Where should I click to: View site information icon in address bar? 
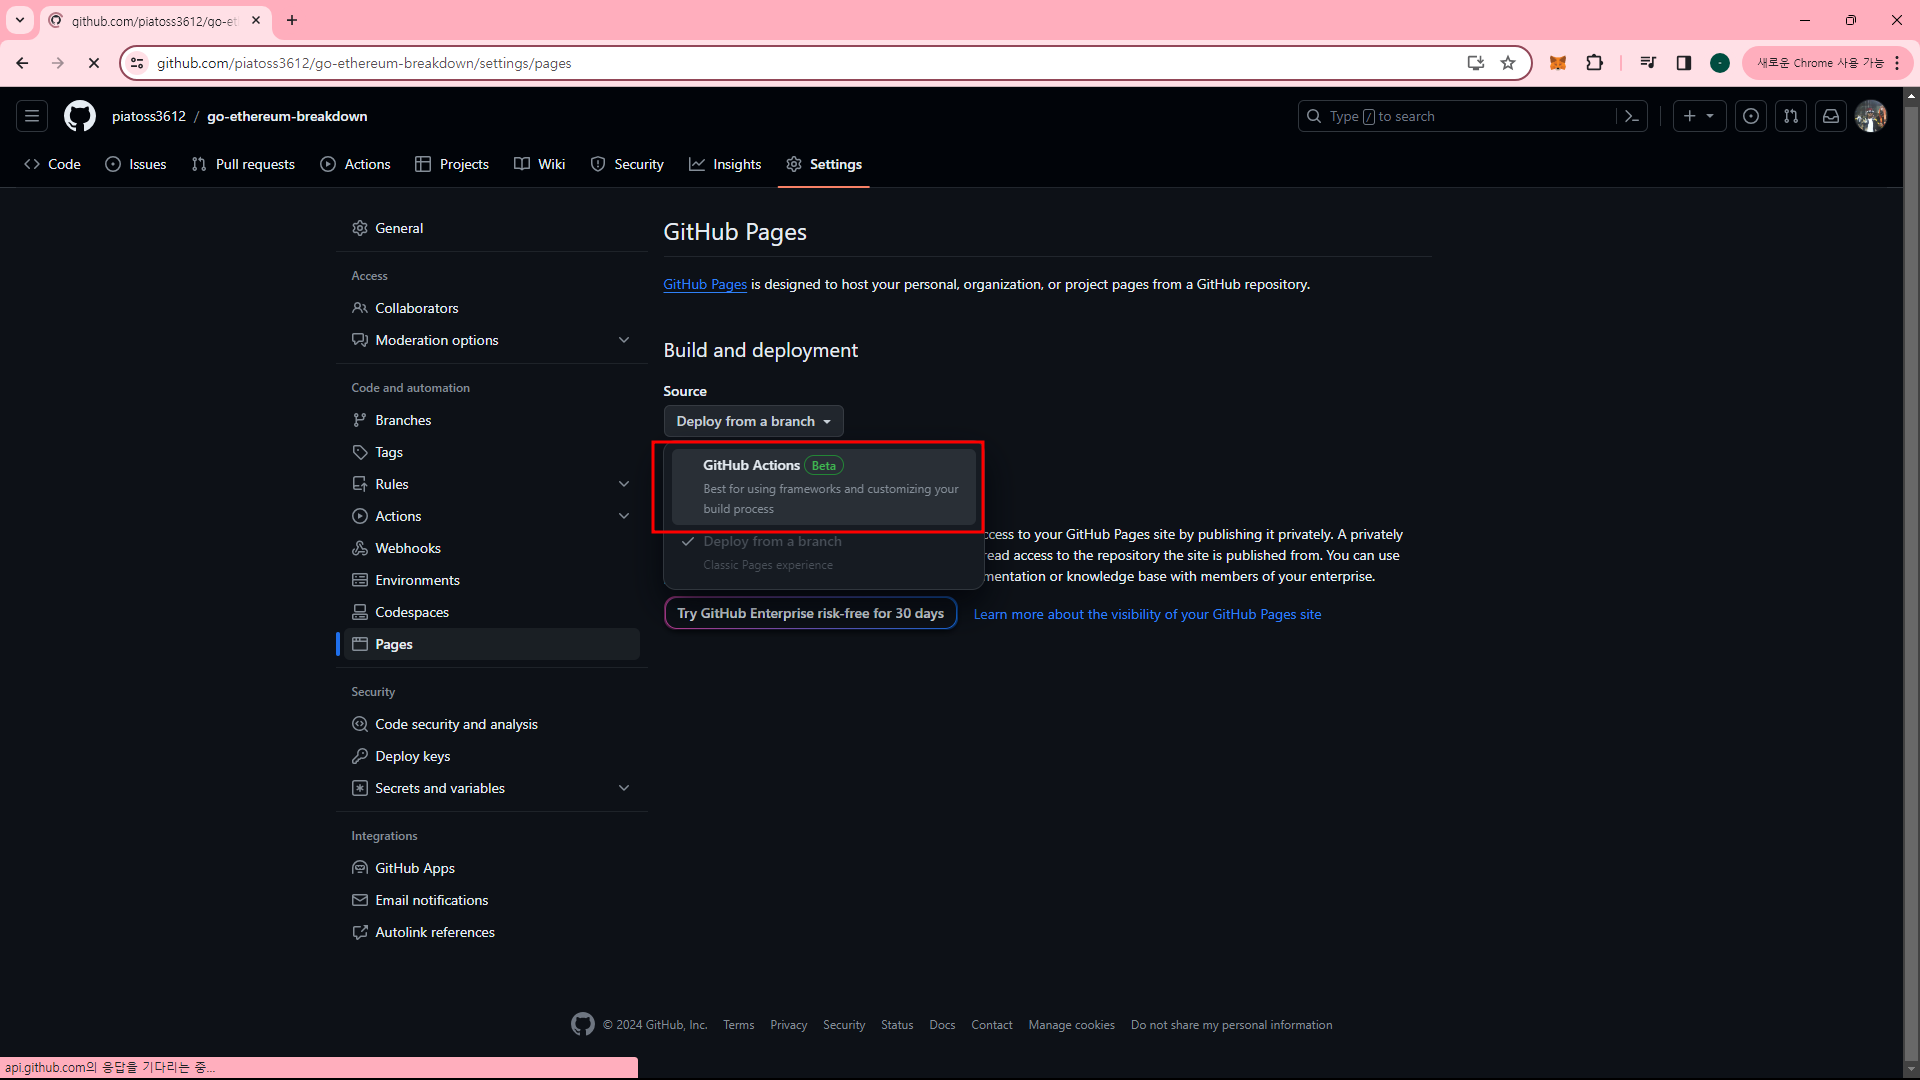[138, 63]
